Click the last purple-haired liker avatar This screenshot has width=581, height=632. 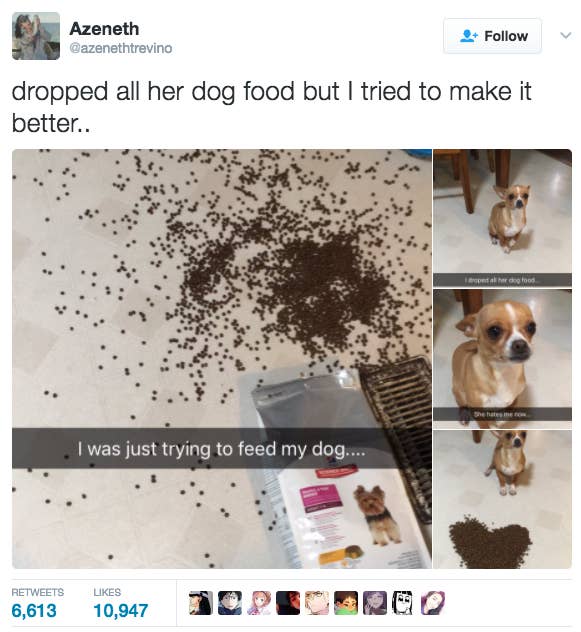(433, 603)
